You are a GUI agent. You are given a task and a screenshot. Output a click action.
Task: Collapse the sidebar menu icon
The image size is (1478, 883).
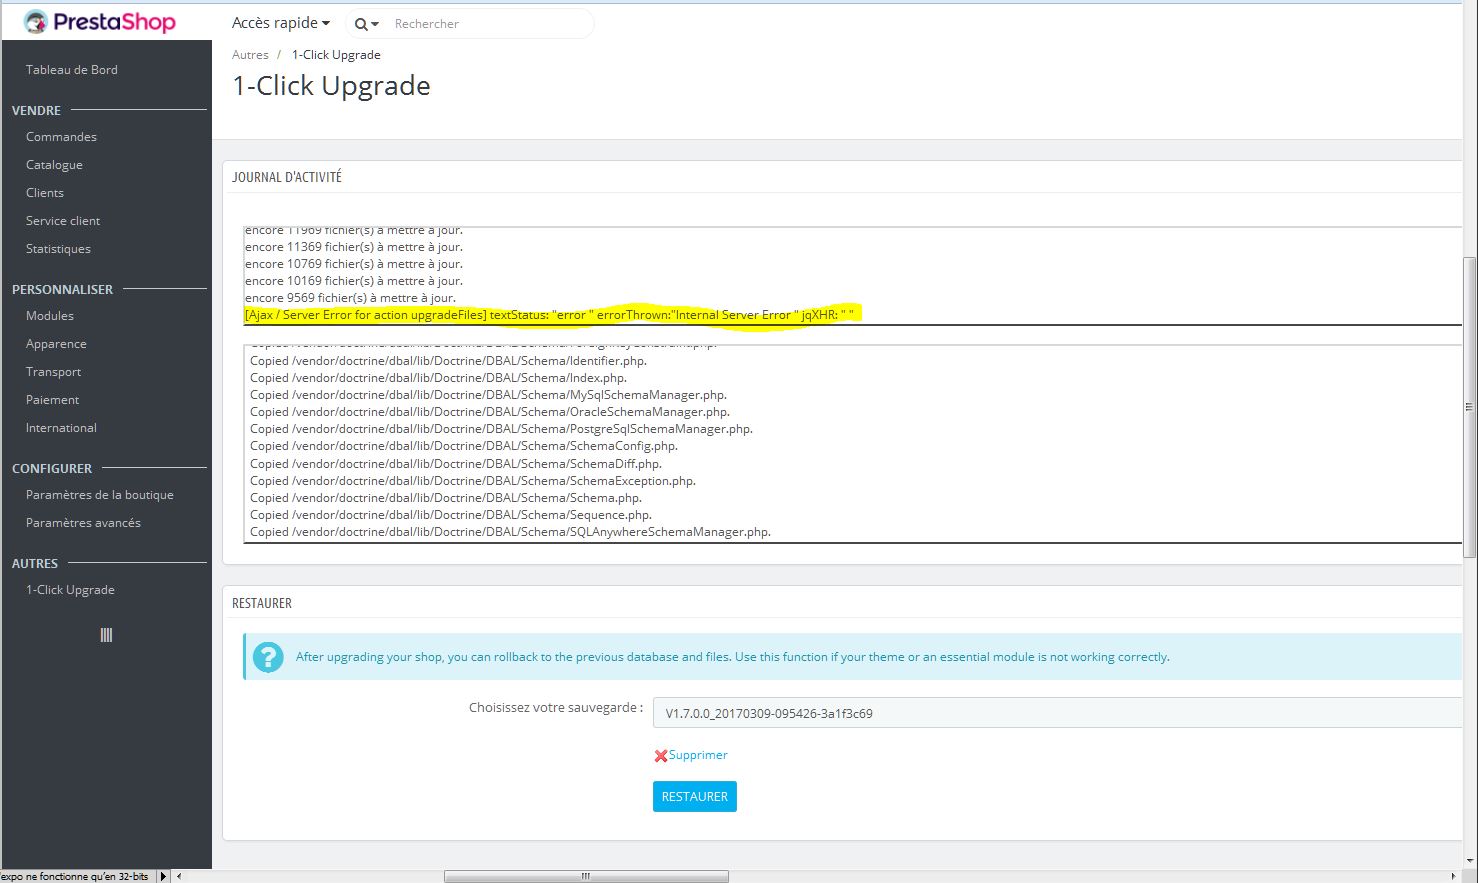106,635
